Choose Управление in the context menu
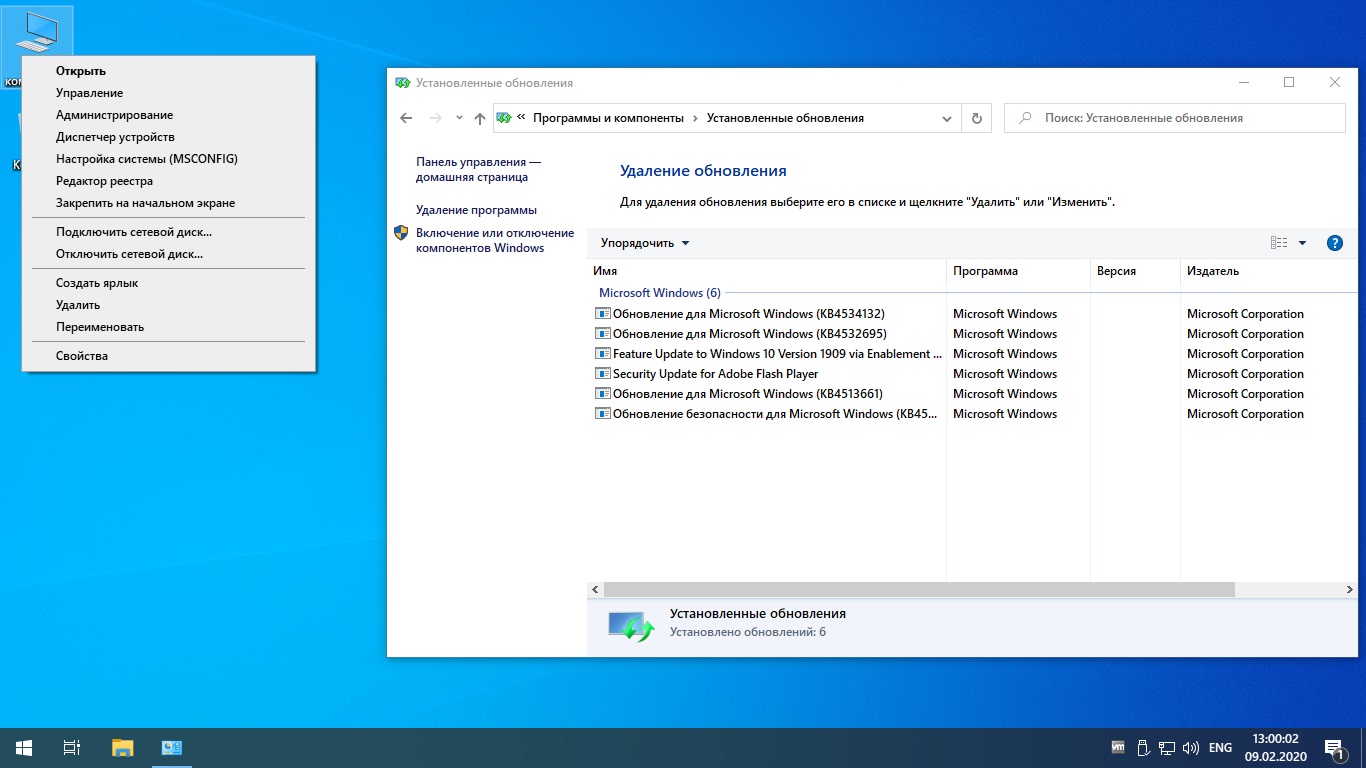 pyautogui.click(x=168, y=93)
